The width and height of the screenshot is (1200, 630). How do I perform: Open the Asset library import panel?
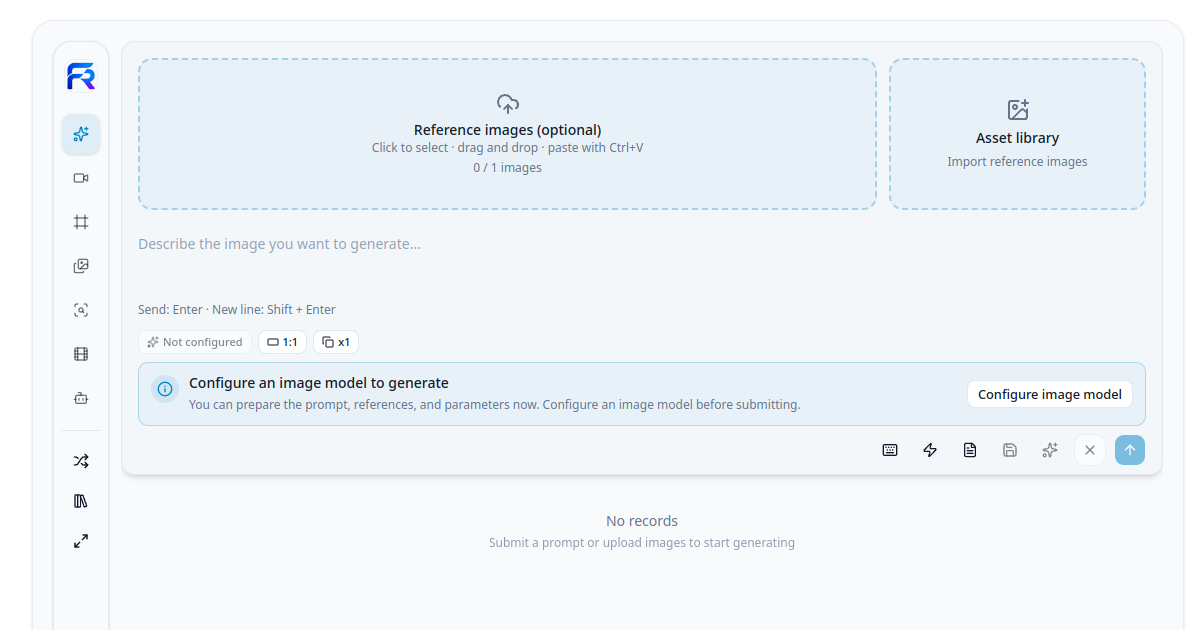[1017, 134]
